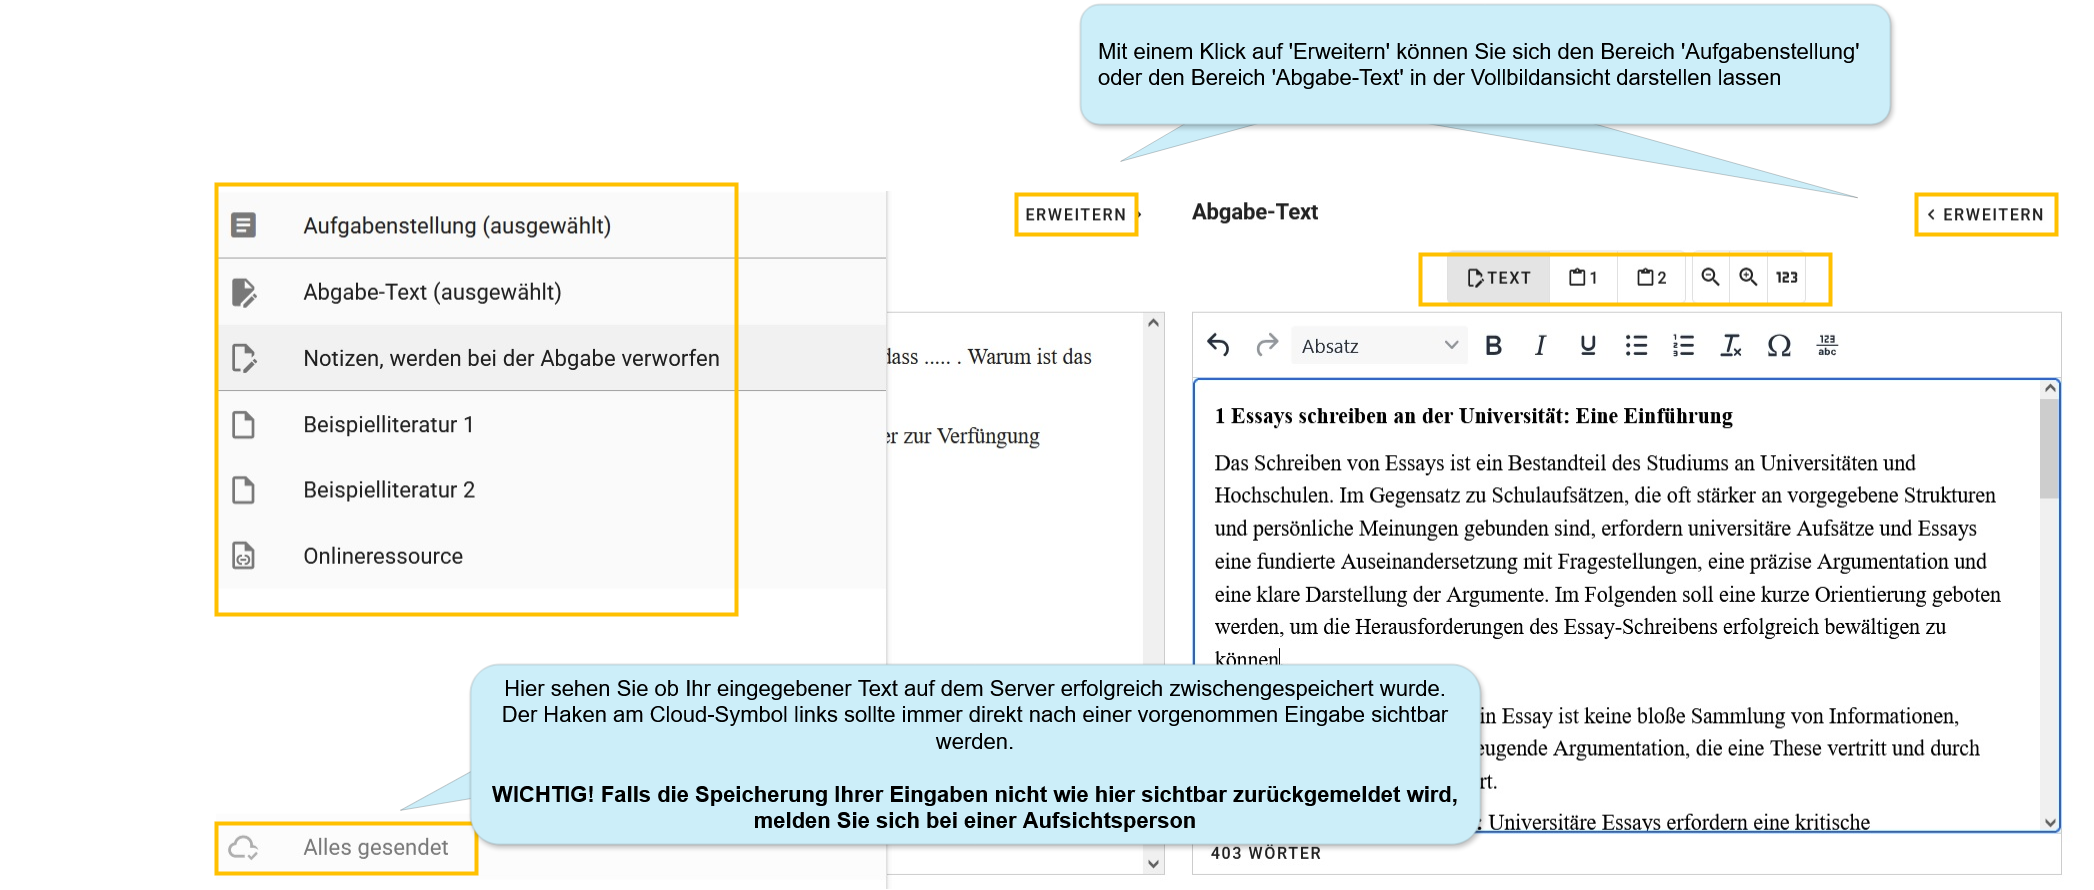This screenshot has width=2094, height=890.
Task: Expand the Abgabe-Text panel via right ERWEITERN
Action: pos(1986,214)
